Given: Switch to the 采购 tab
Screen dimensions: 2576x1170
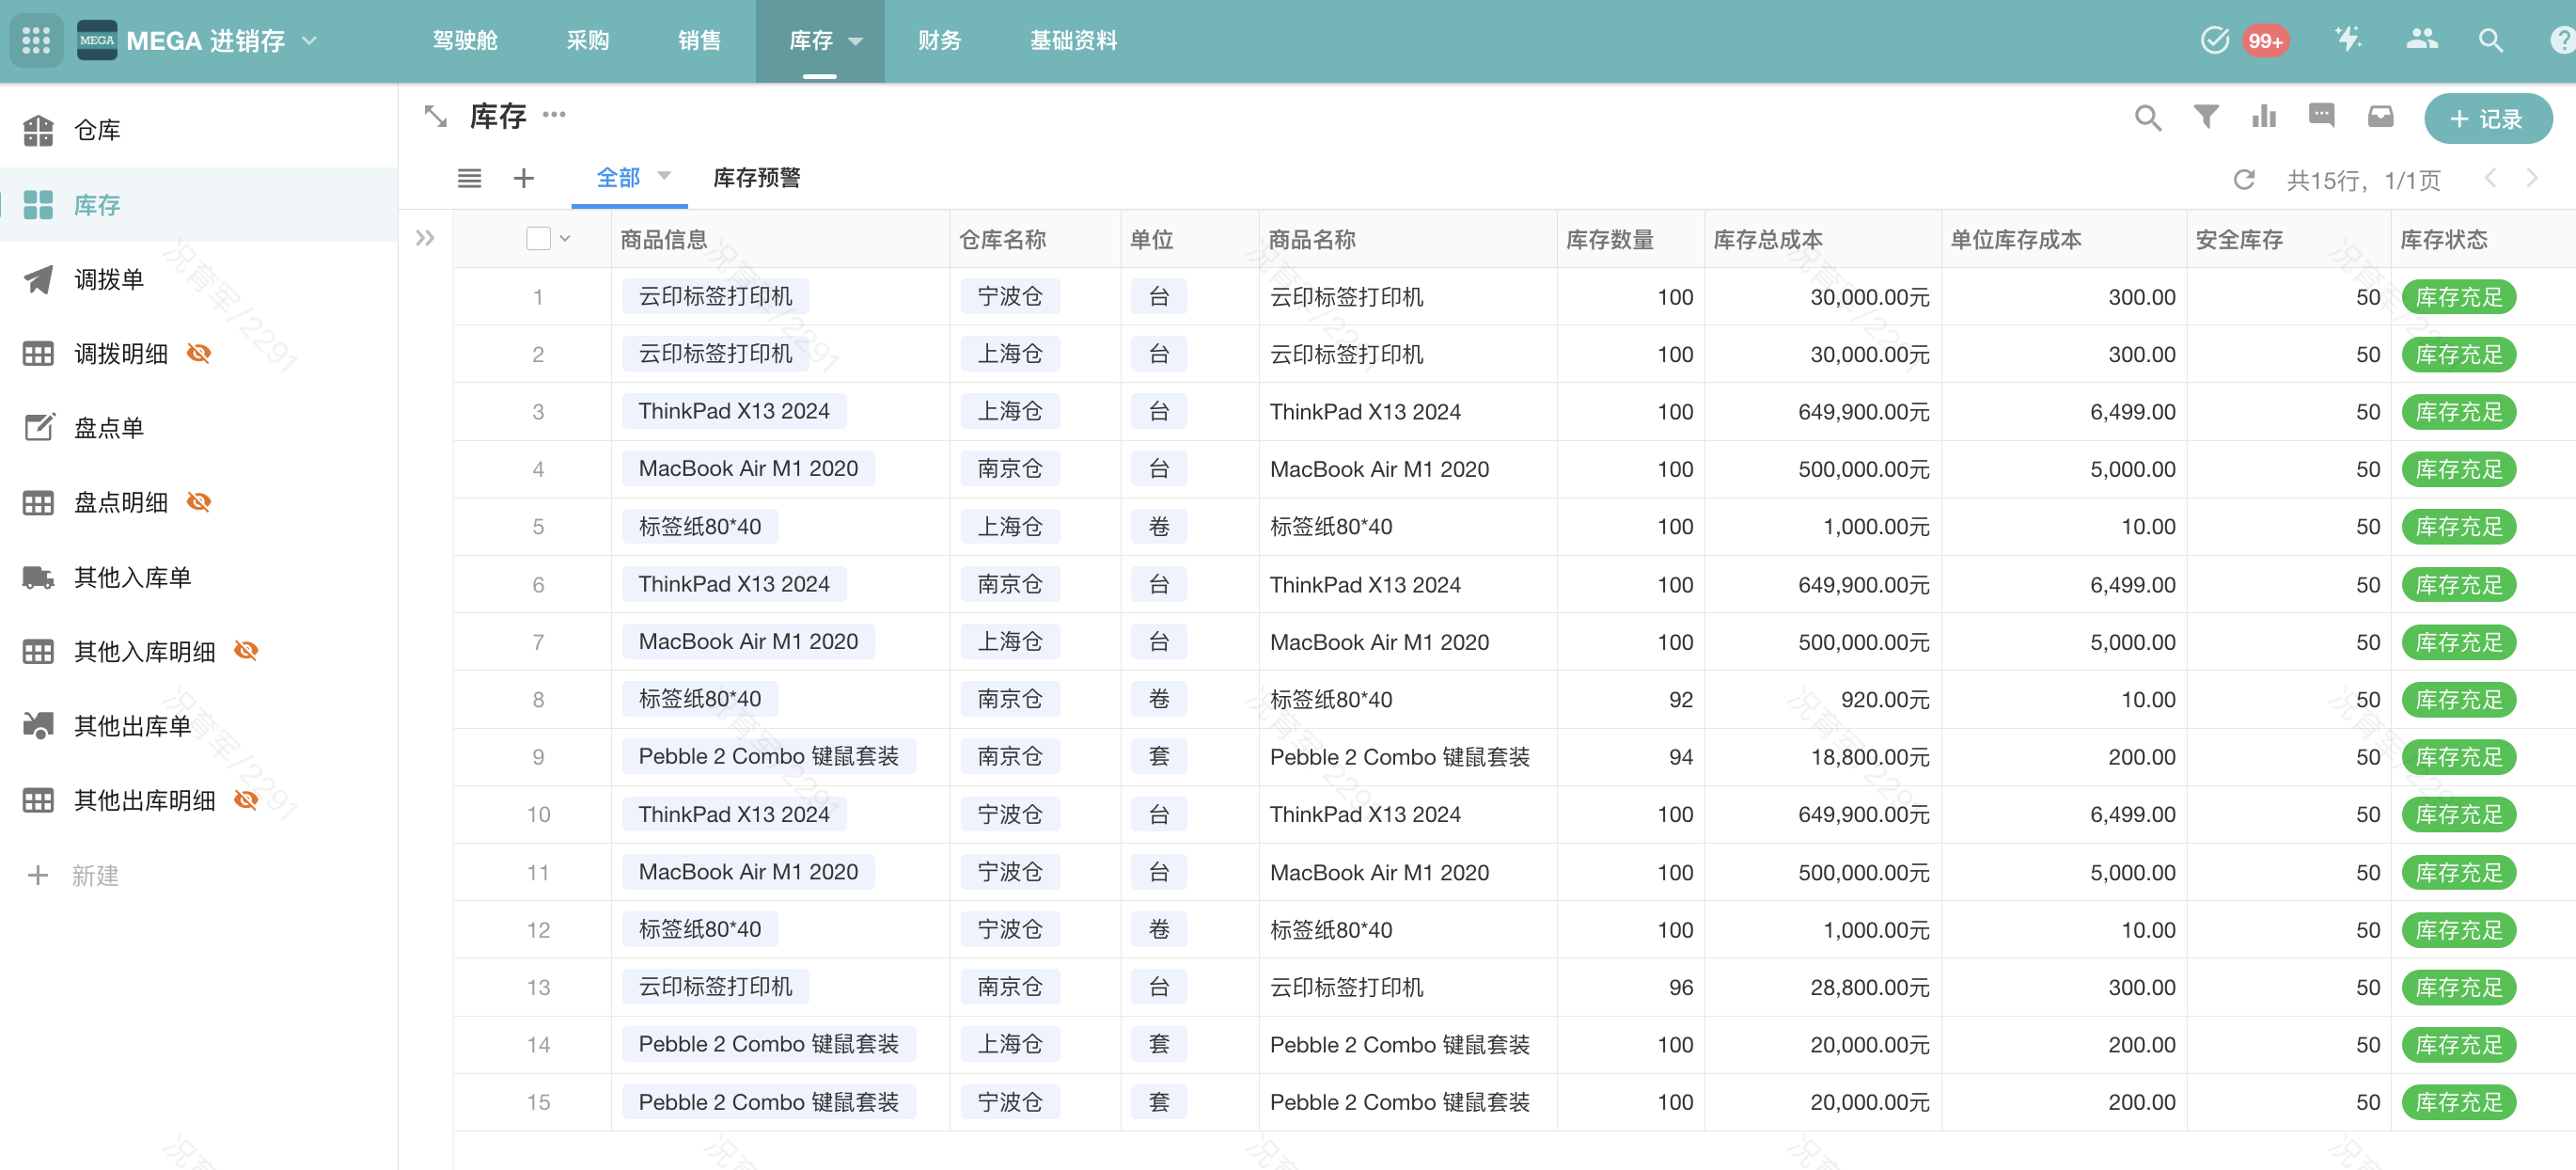Looking at the screenshot, I should (588, 40).
